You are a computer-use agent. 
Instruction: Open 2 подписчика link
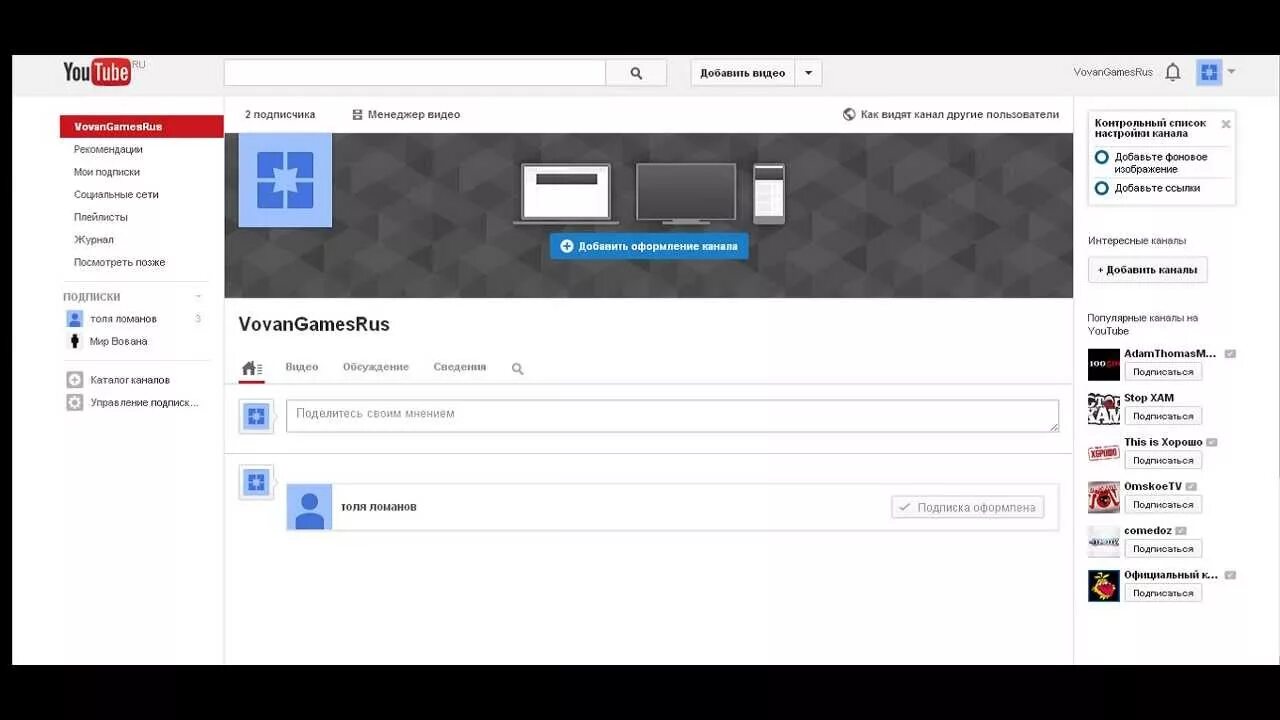pos(280,114)
